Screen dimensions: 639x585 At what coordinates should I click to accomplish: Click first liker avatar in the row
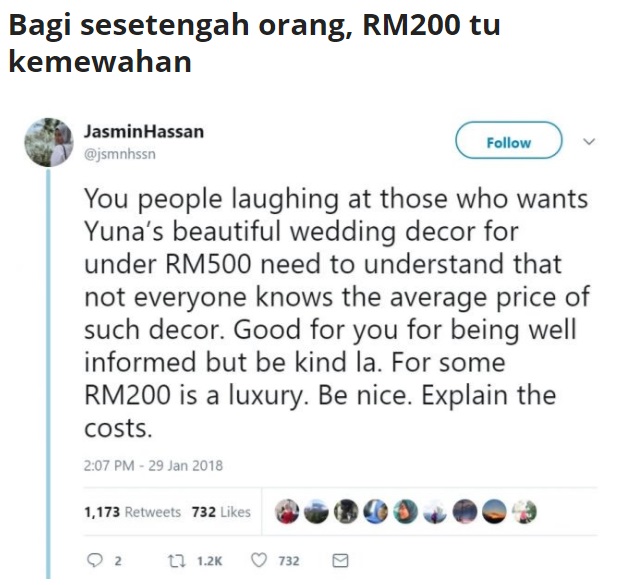pos(287,511)
